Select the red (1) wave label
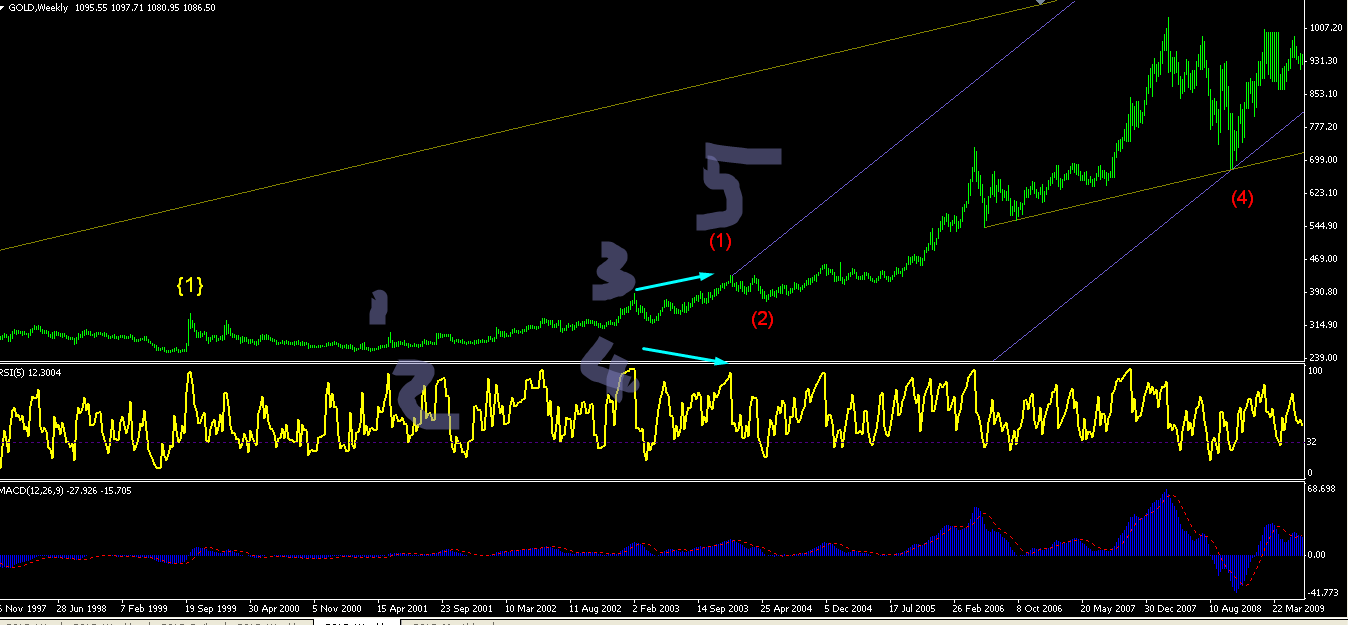Image resolution: width=1348 pixels, height=625 pixels. tap(720, 241)
